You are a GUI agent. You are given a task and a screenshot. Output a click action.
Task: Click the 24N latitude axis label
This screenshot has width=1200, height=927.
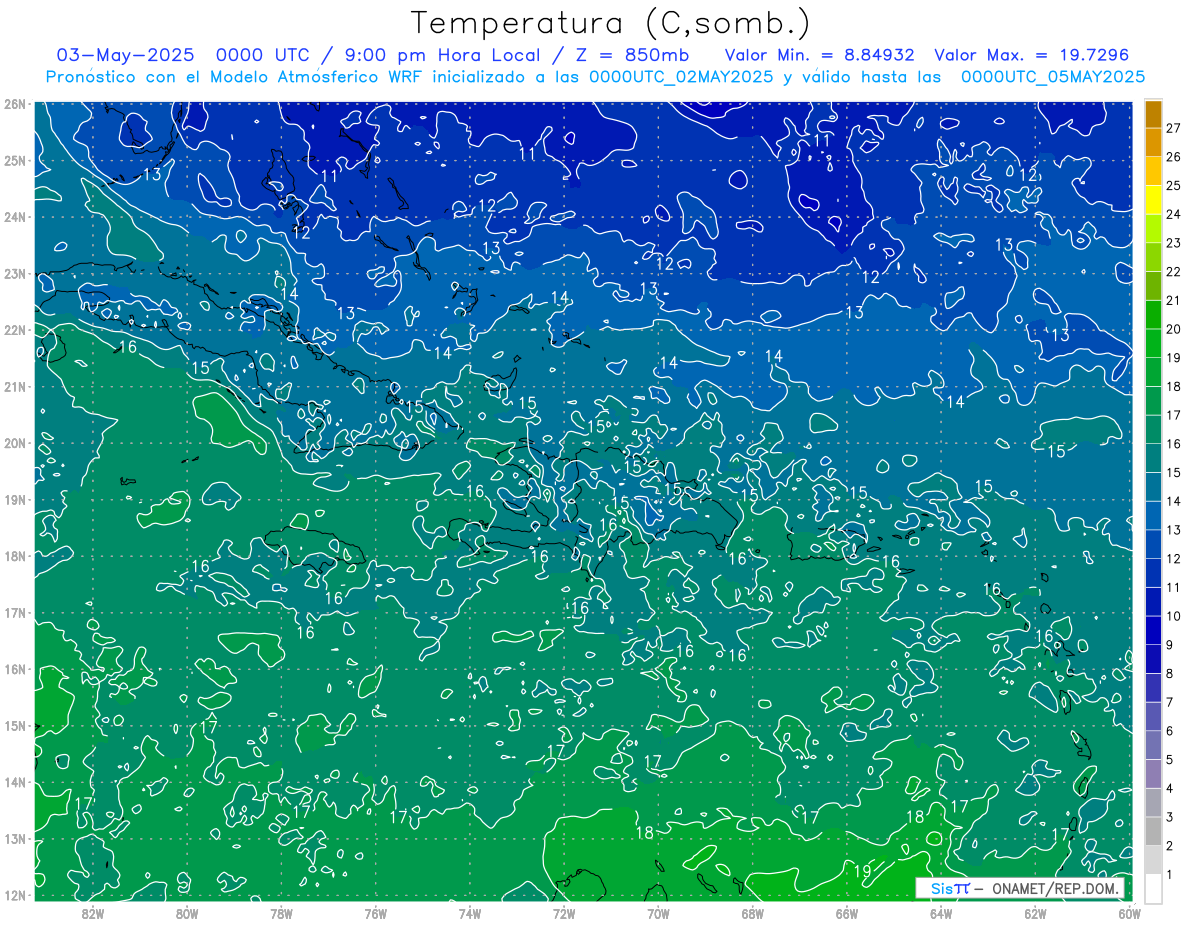(14, 217)
